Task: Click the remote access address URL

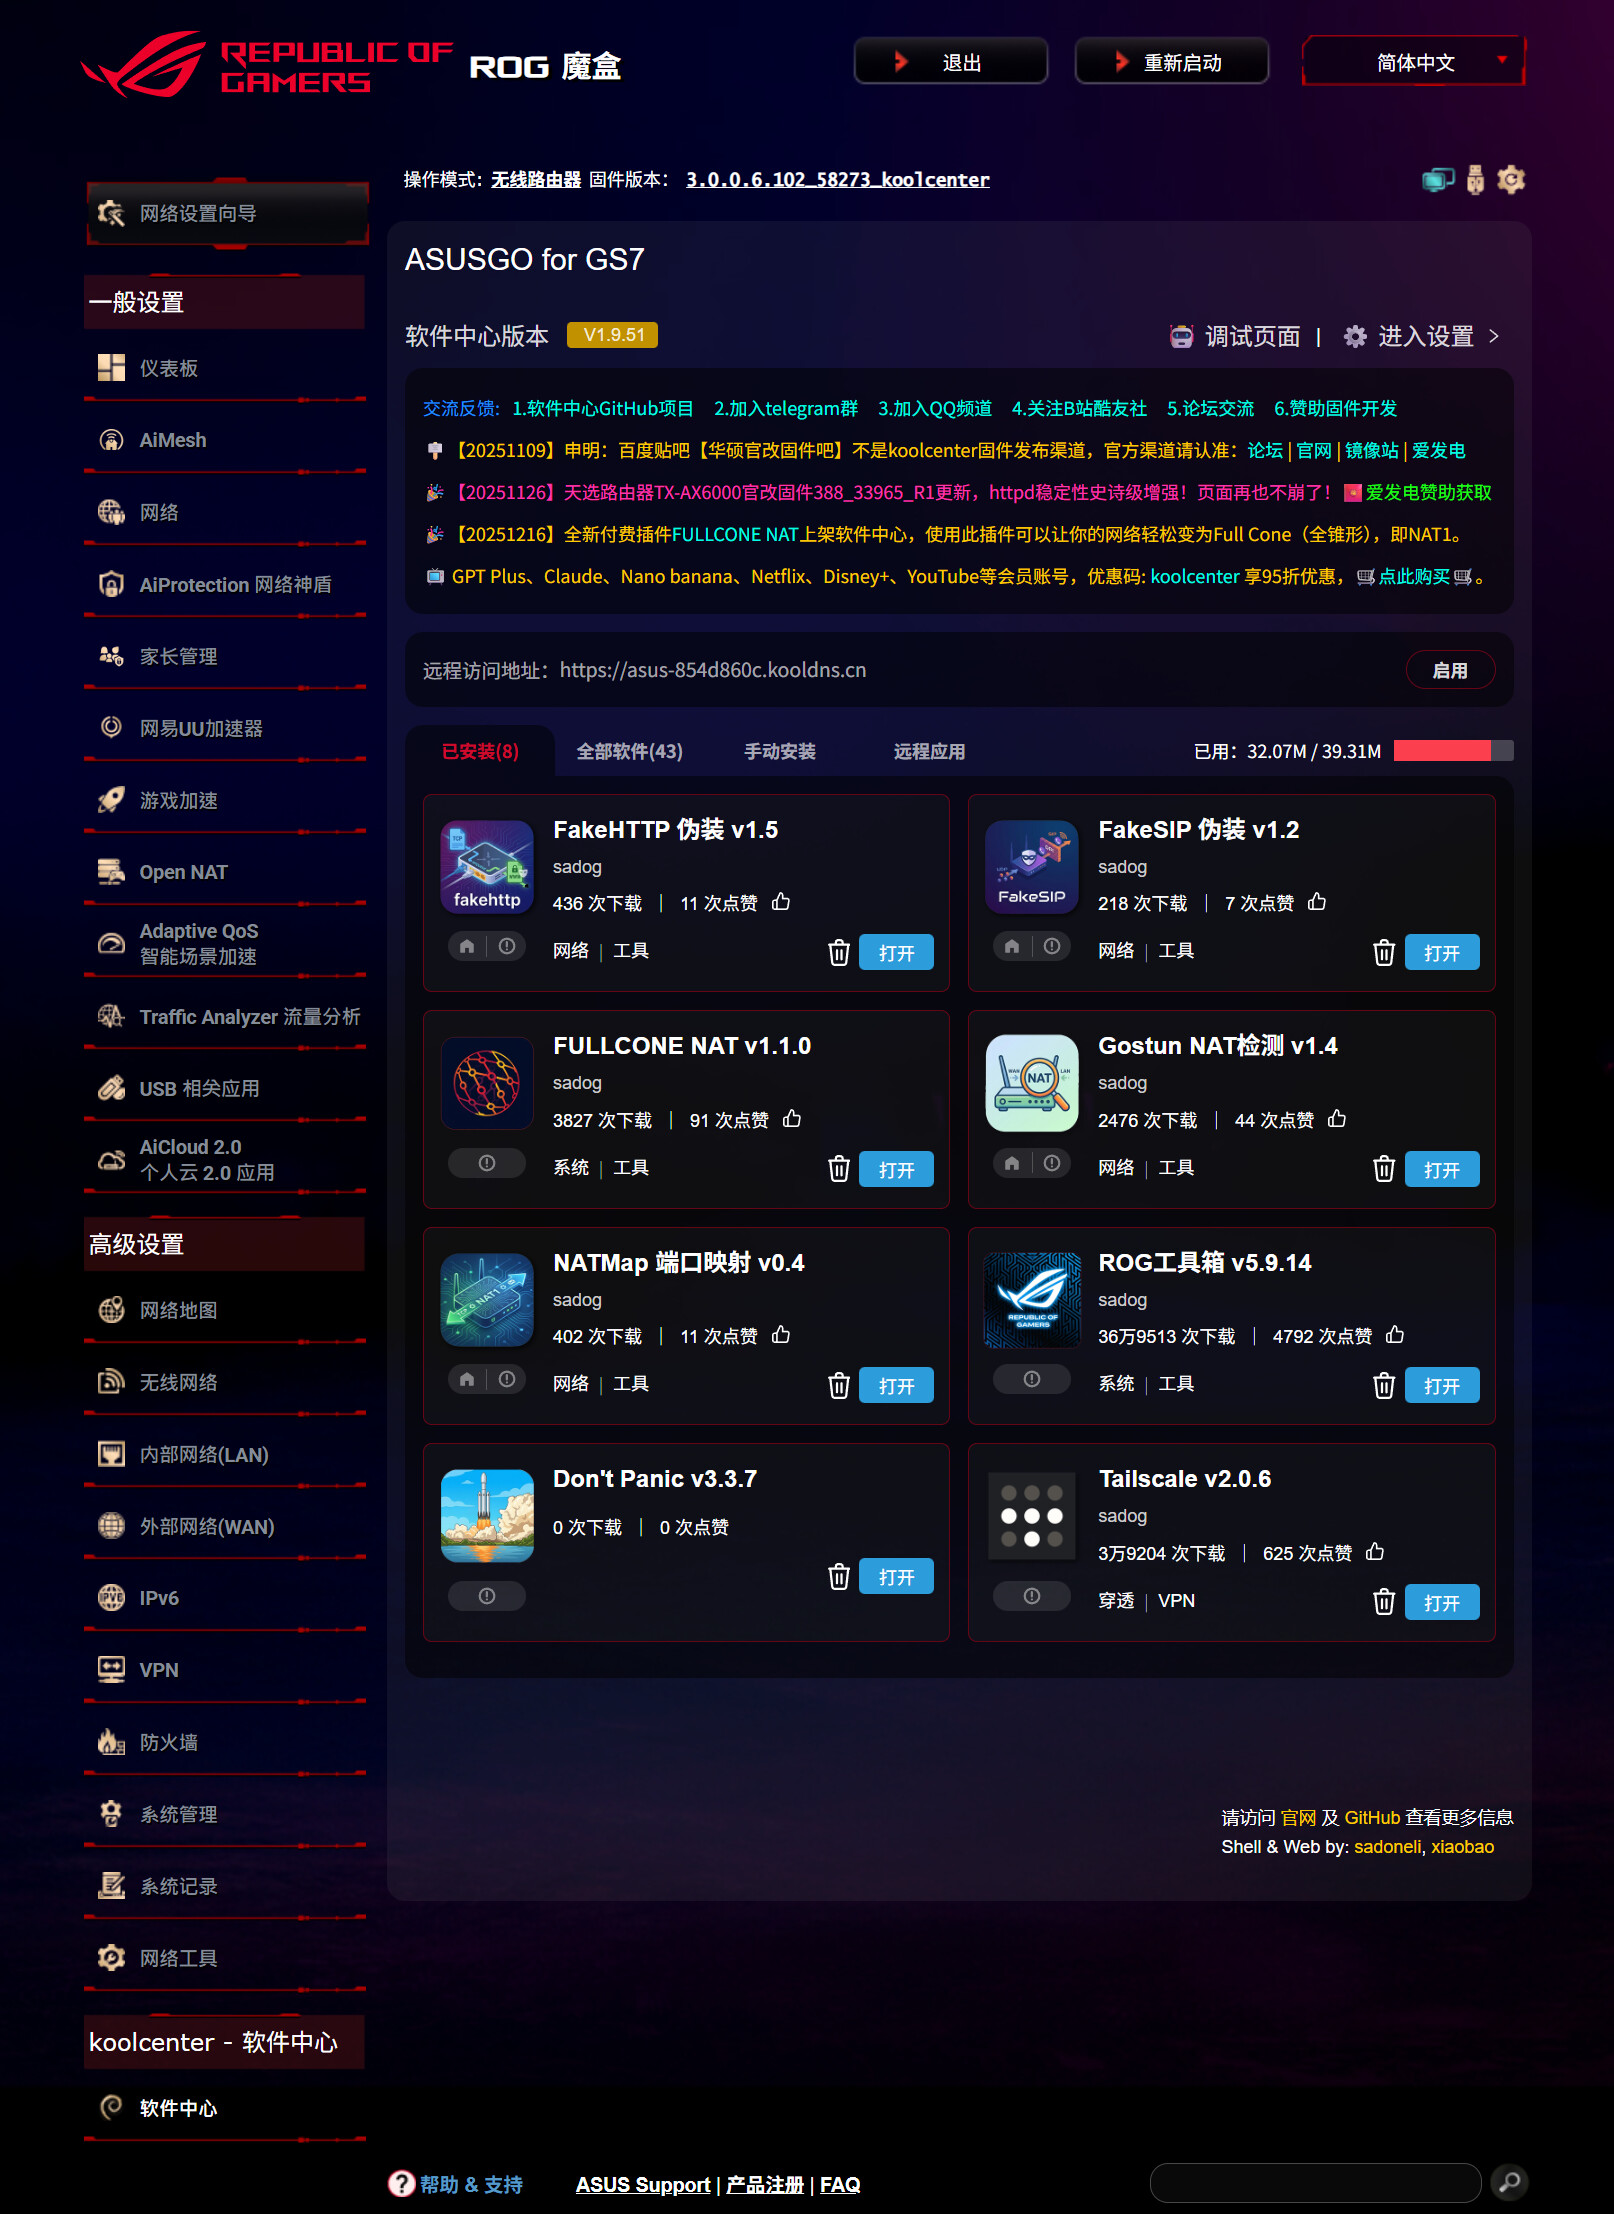Action: (x=713, y=670)
